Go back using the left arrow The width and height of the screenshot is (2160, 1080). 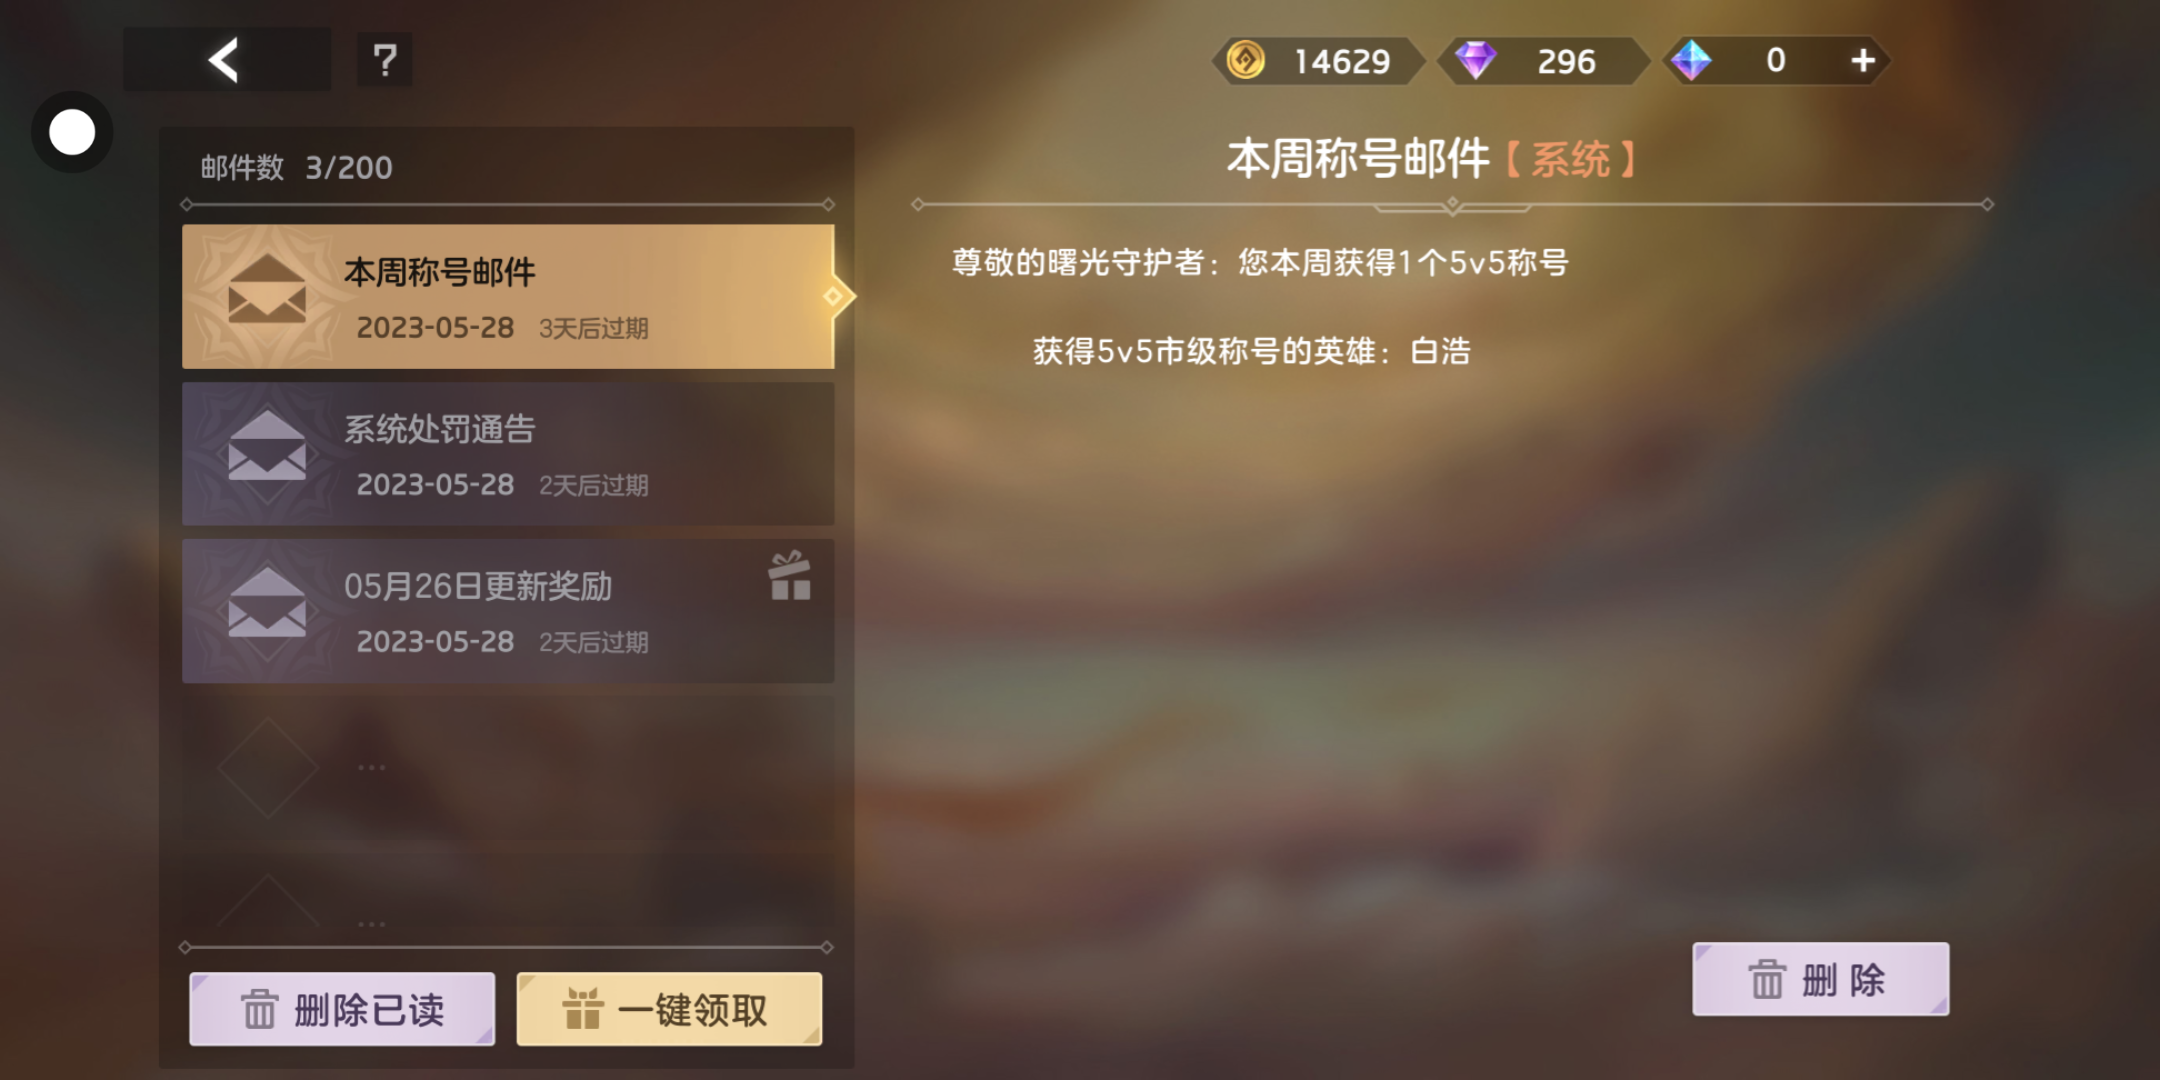225,60
